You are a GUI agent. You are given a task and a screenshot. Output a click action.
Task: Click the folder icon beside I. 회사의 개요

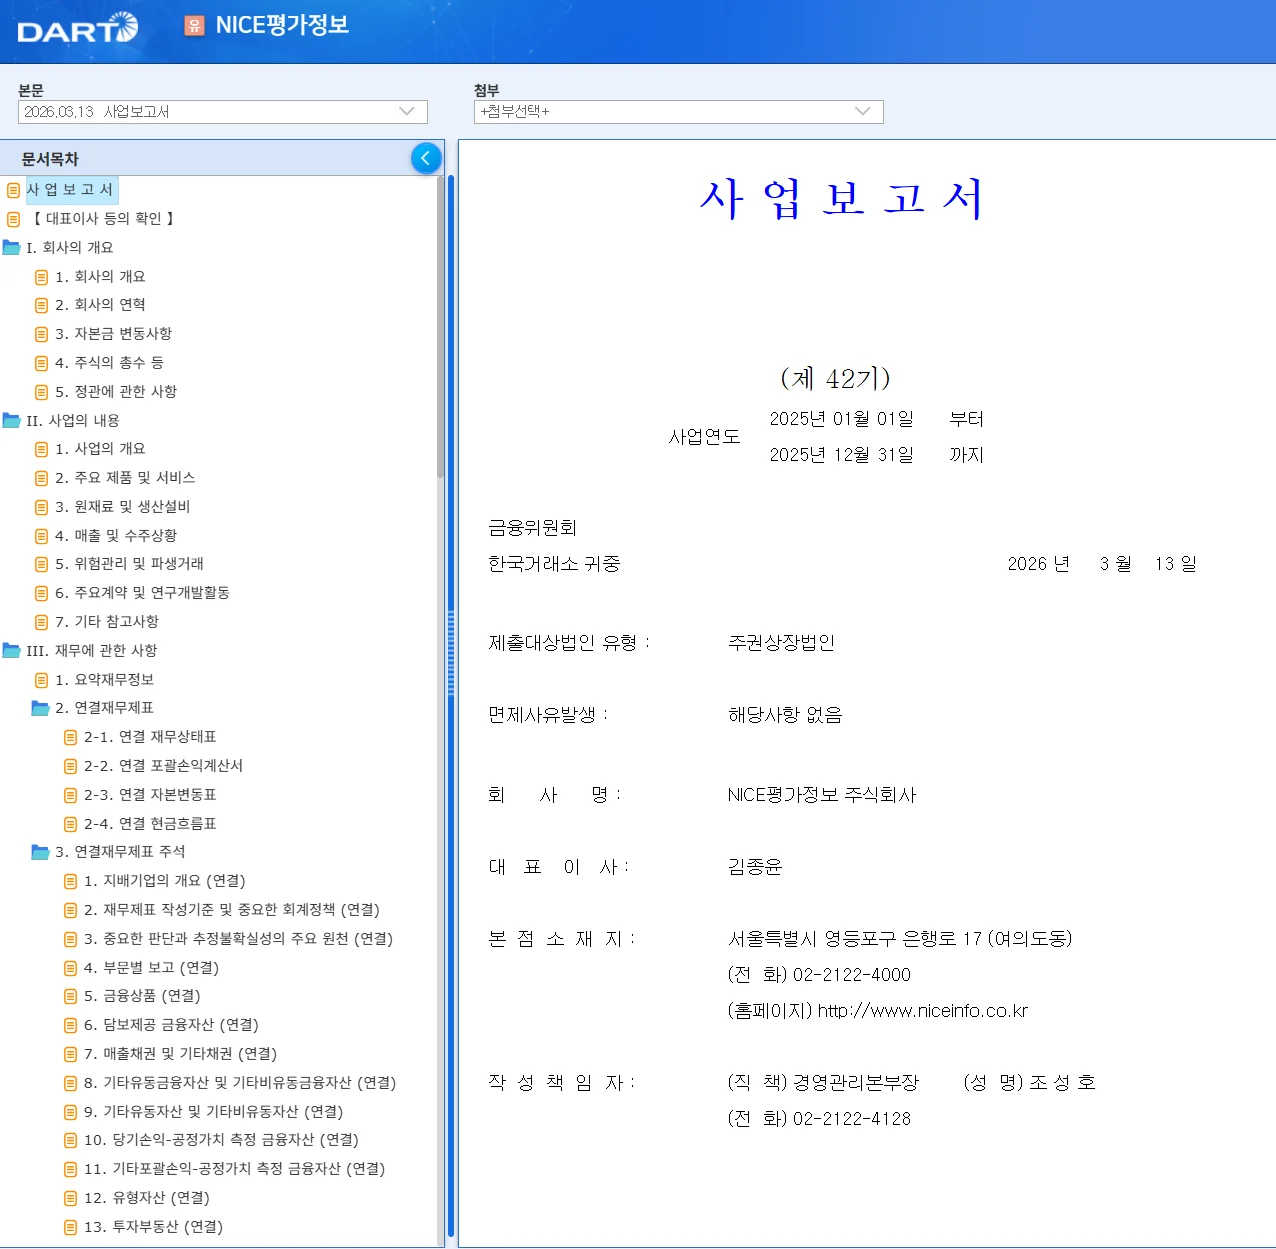[12, 247]
